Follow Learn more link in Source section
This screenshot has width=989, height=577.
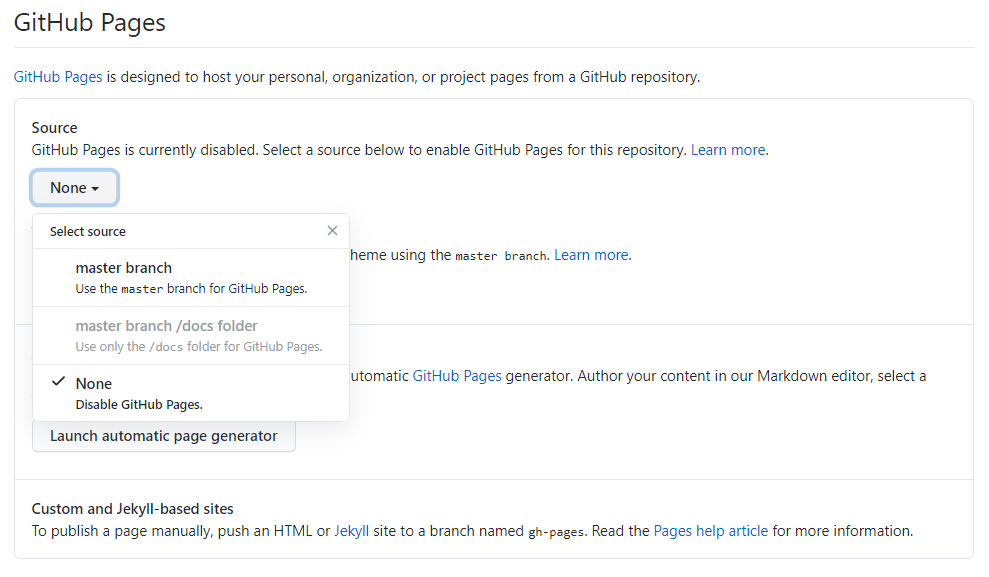pos(728,150)
